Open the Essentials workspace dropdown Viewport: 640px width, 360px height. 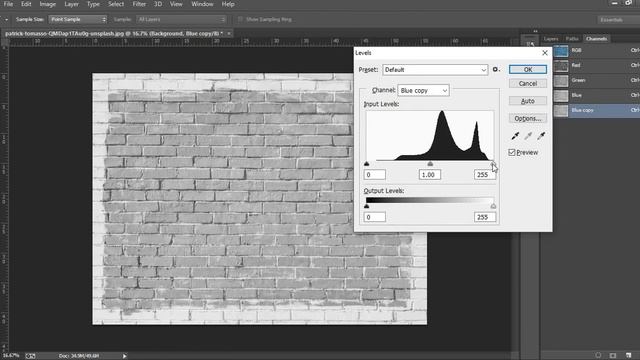point(618,20)
